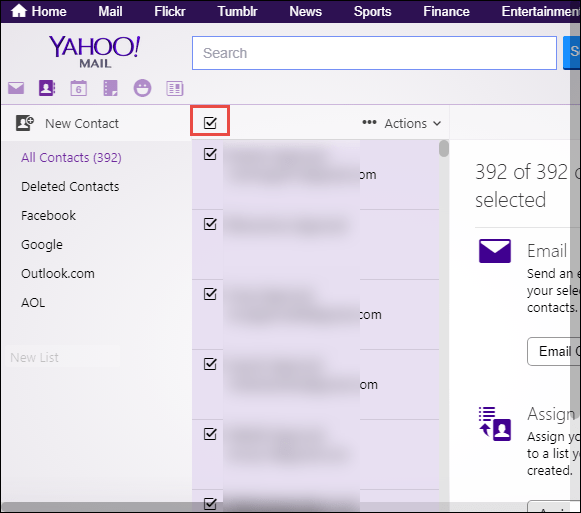Open News in the top navigation
This screenshot has width=581, height=513.
305,11
